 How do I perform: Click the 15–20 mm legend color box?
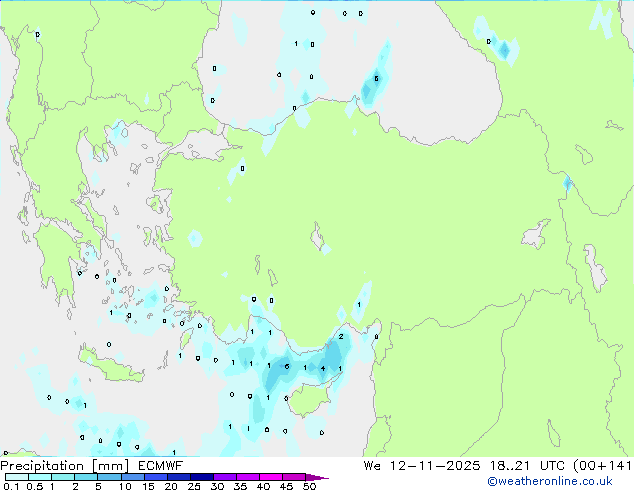(x=156, y=477)
